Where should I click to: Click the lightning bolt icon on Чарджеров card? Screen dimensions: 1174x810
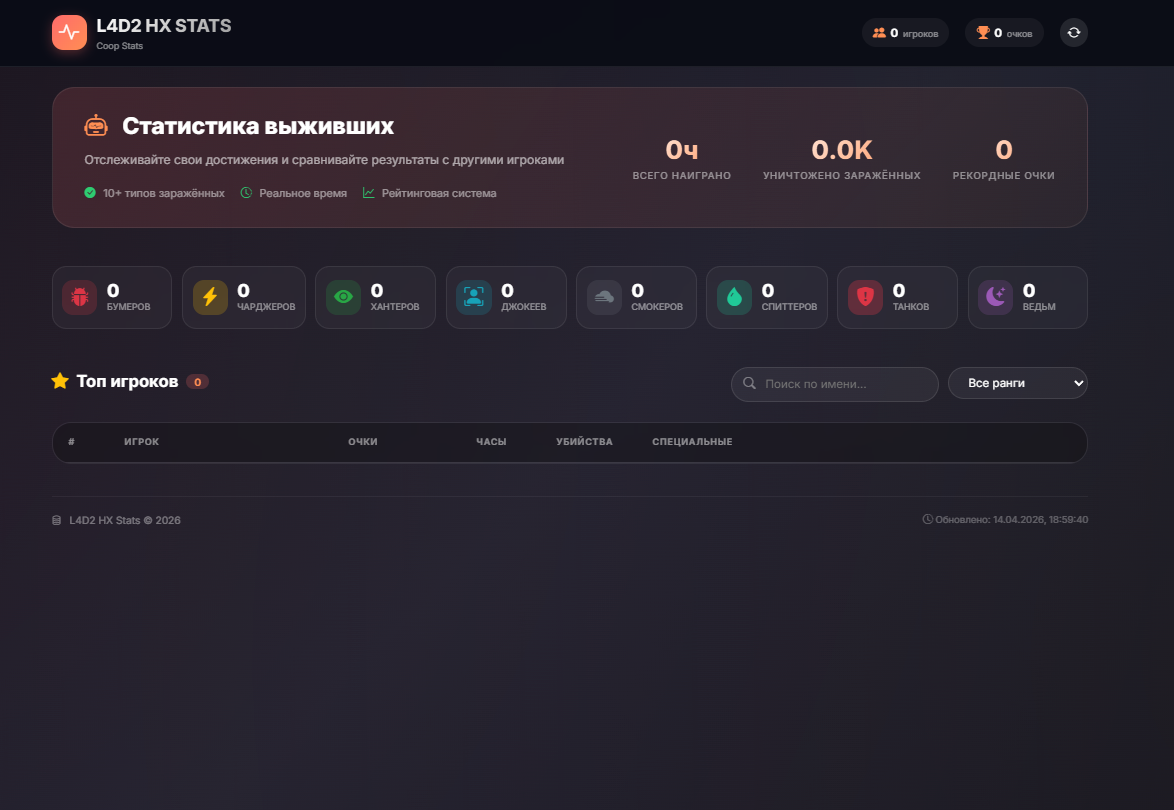(x=210, y=297)
